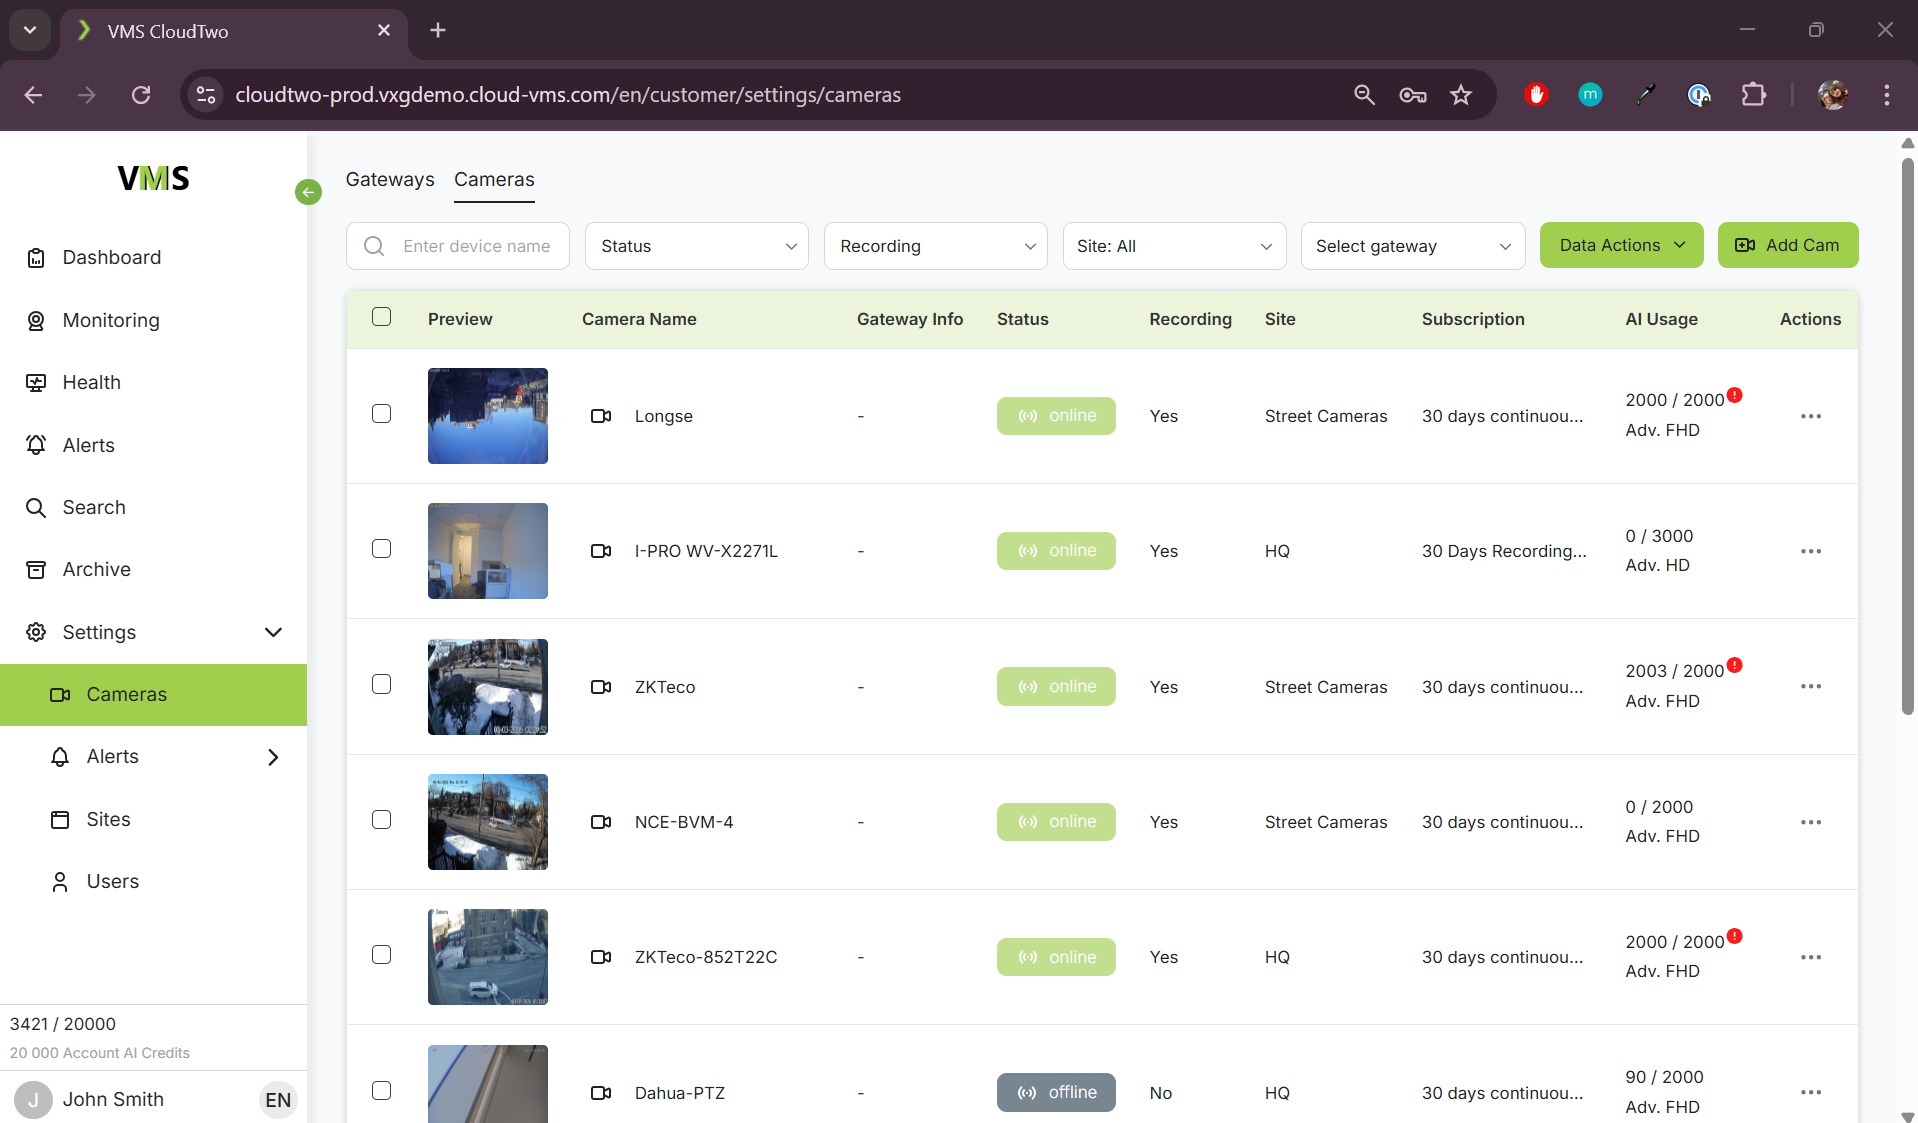The height and width of the screenshot is (1123, 1918).
Task: Click the Archive sidebar icon
Action: tap(36, 570)
